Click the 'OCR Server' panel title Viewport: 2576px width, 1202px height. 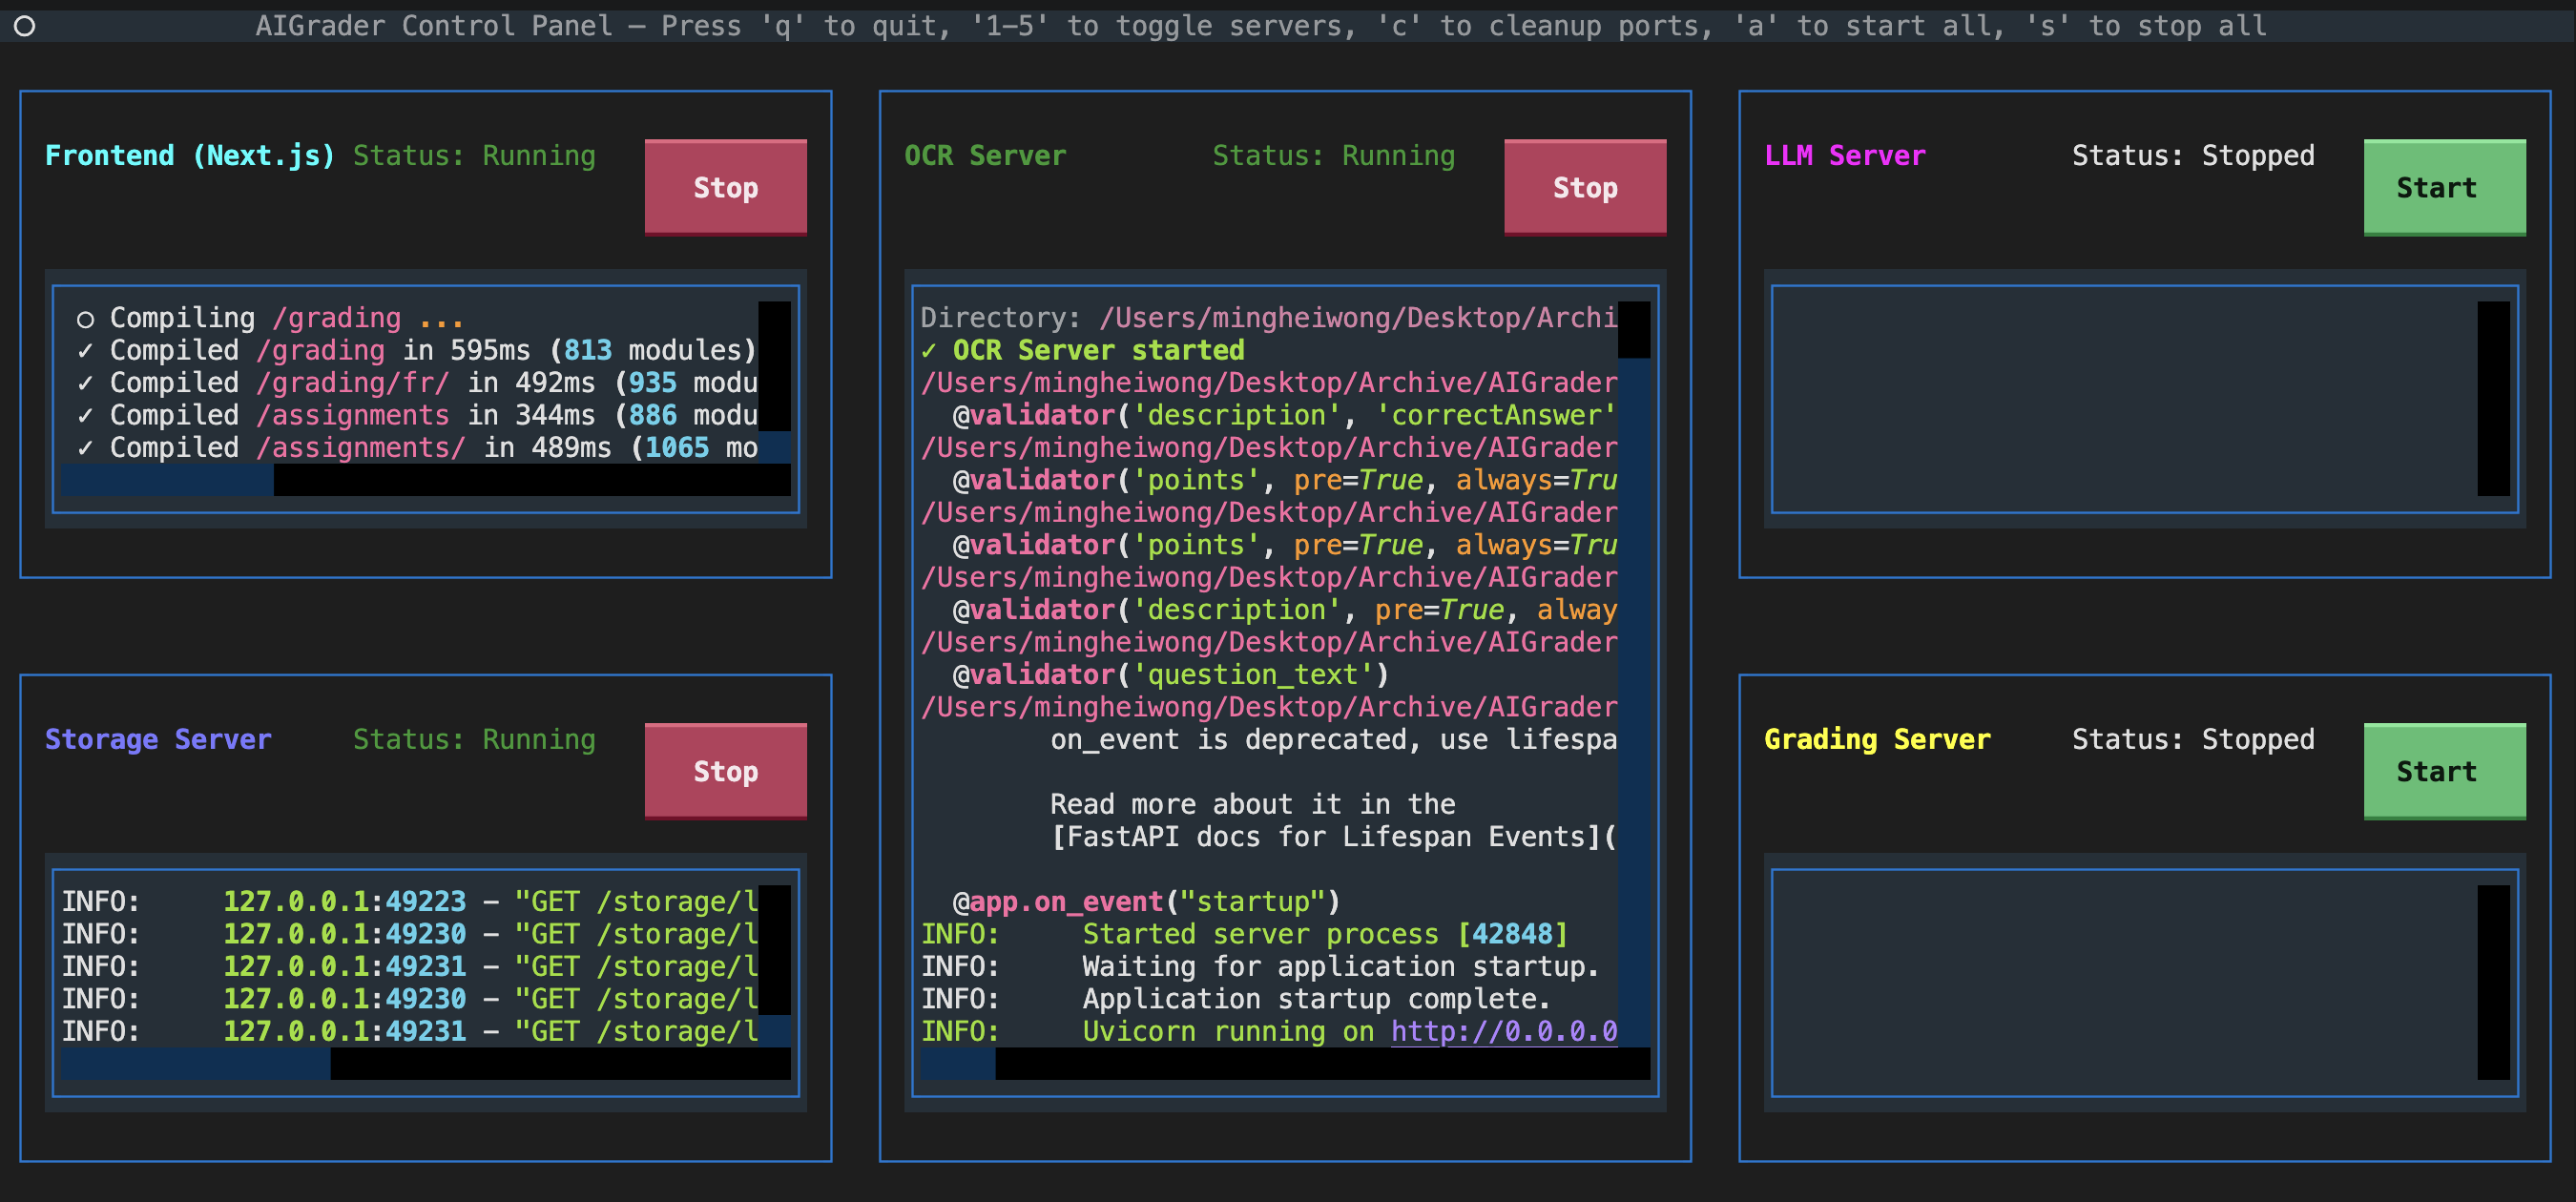[x=985, y=155]
